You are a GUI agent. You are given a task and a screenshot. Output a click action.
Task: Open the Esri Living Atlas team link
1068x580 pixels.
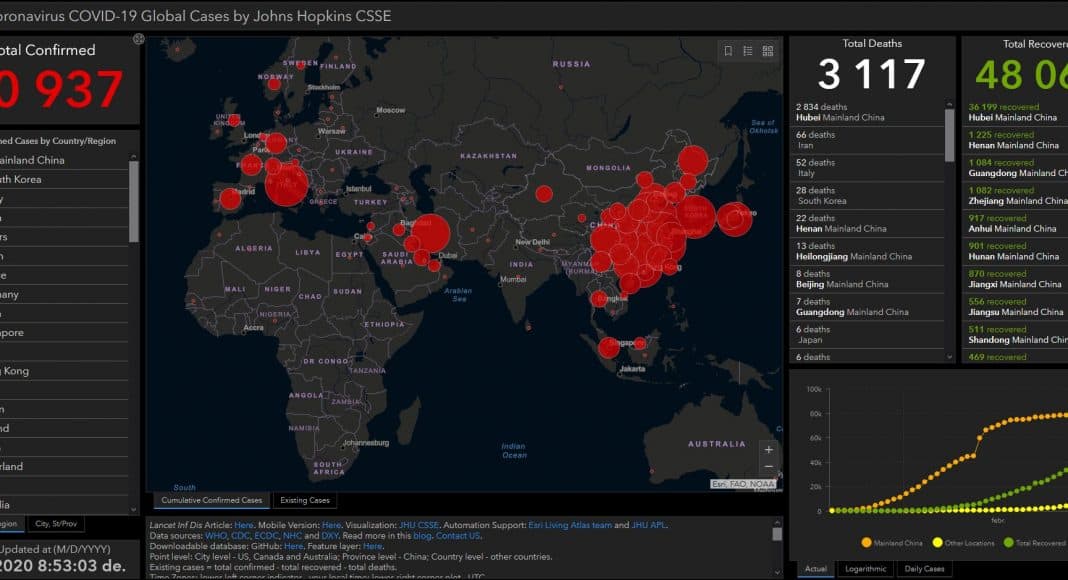[570, 525]
